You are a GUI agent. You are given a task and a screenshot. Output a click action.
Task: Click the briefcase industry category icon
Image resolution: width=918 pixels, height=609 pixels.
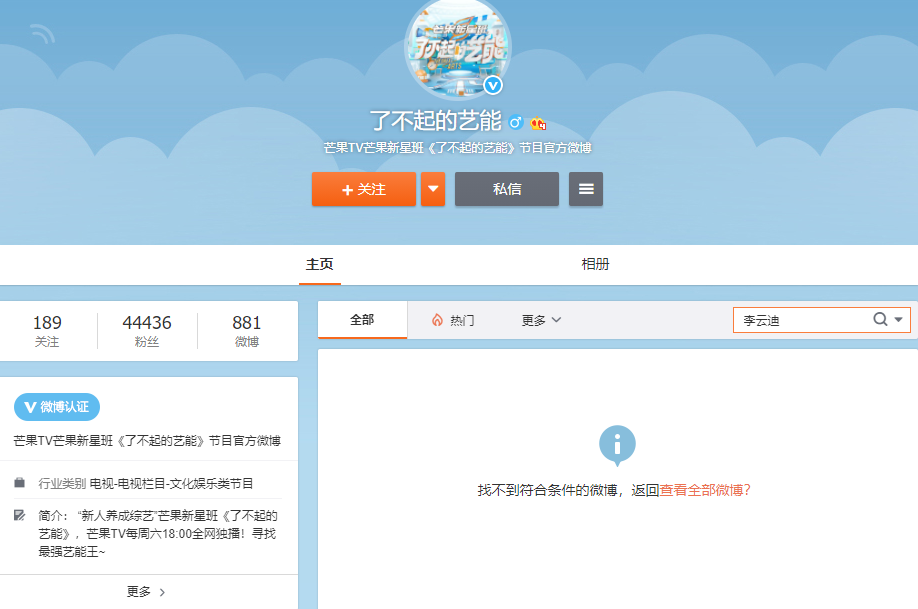point(19,483)
